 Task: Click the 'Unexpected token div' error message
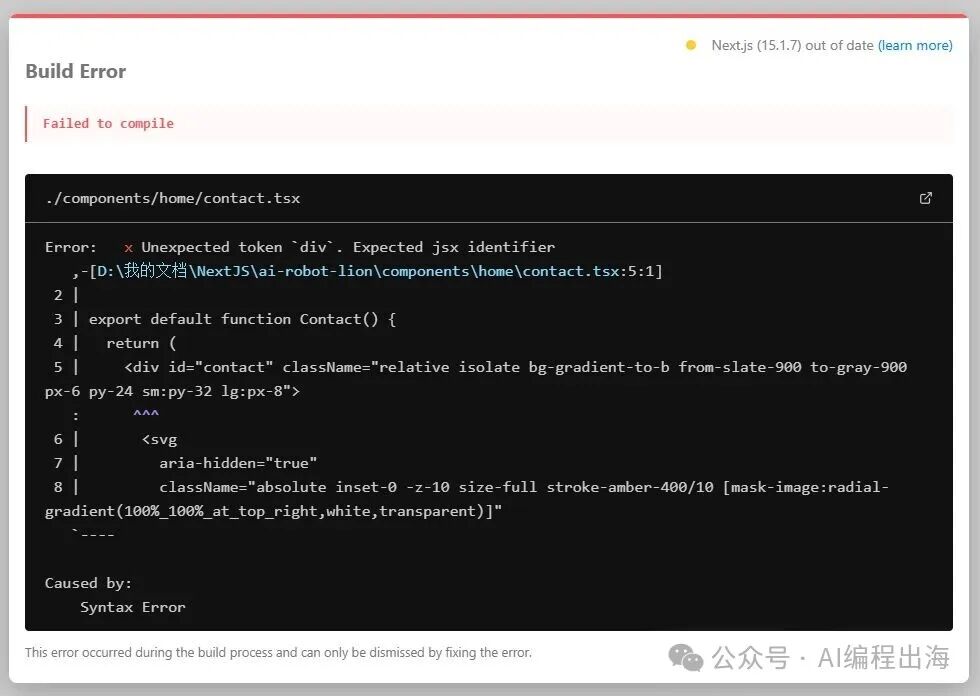click(x=348, y=247)
